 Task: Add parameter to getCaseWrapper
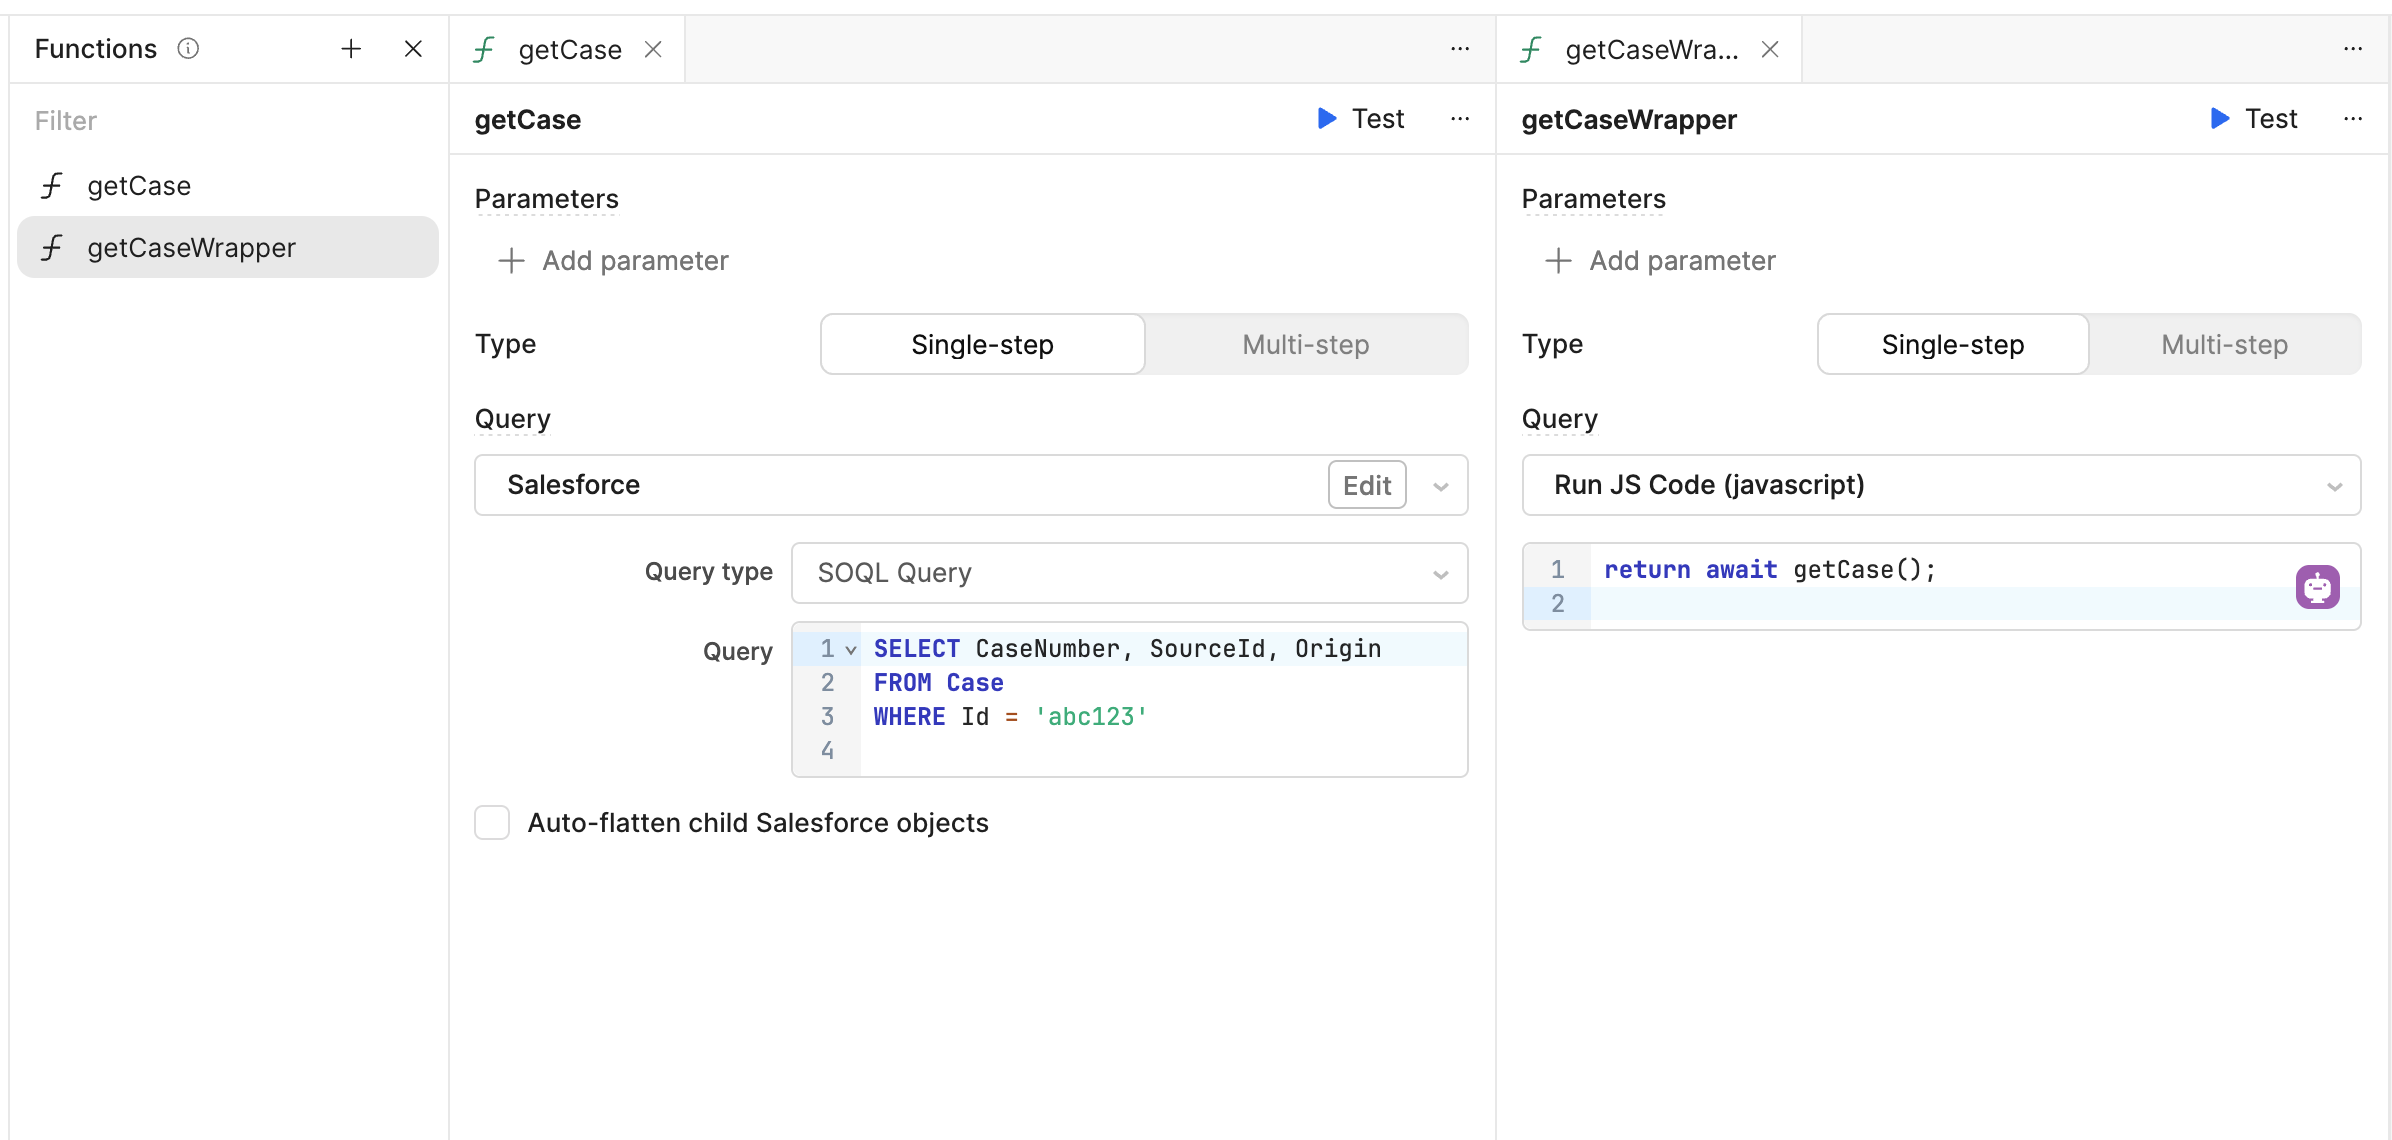point(1661,261)
